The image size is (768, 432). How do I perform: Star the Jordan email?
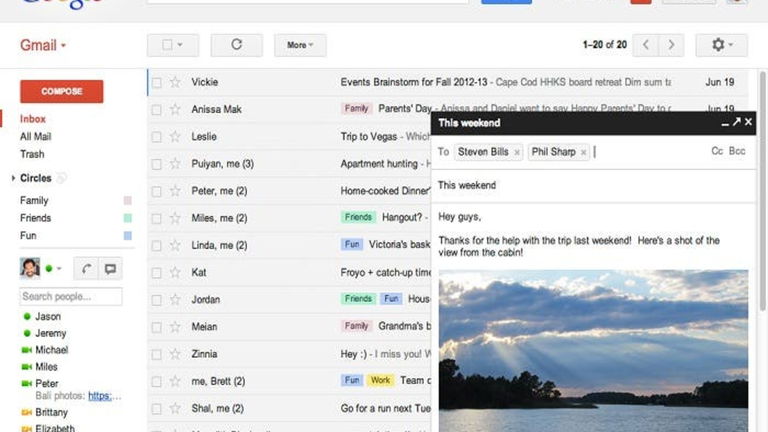coord(175,299)
